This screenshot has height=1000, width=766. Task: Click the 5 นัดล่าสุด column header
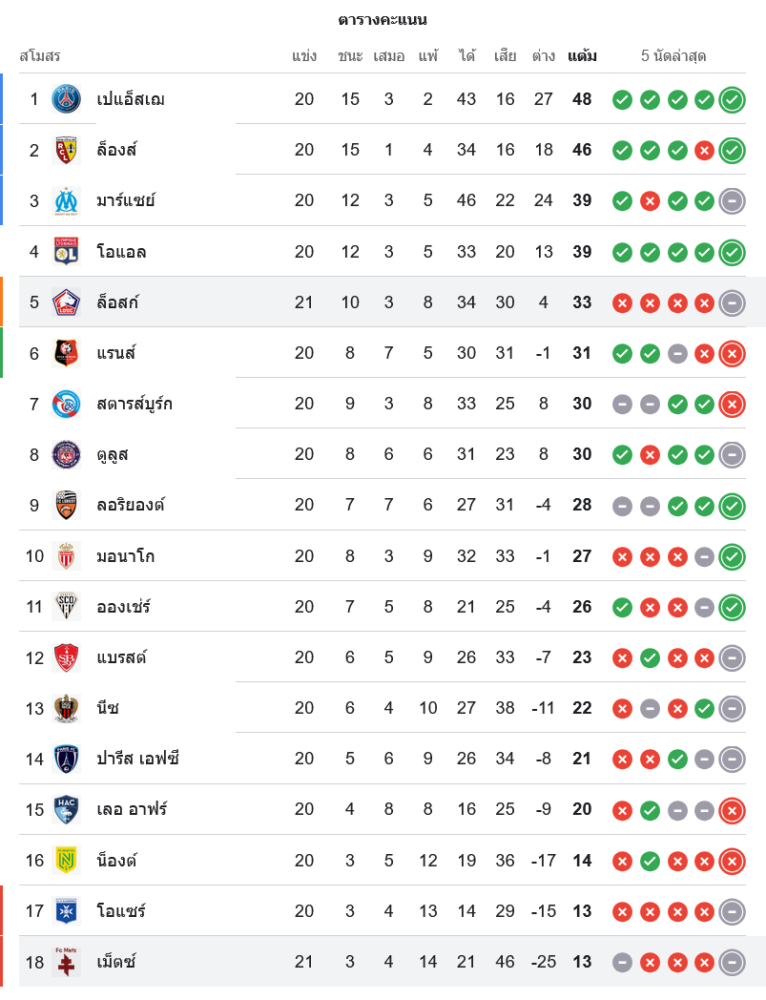coord(674,56)
